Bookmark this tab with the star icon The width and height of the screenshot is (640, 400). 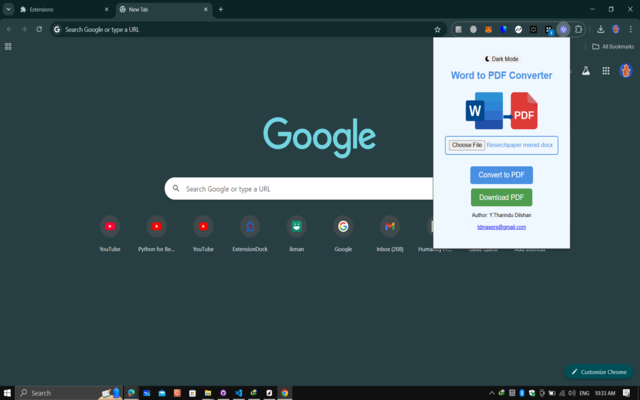[x=437, y=29]
